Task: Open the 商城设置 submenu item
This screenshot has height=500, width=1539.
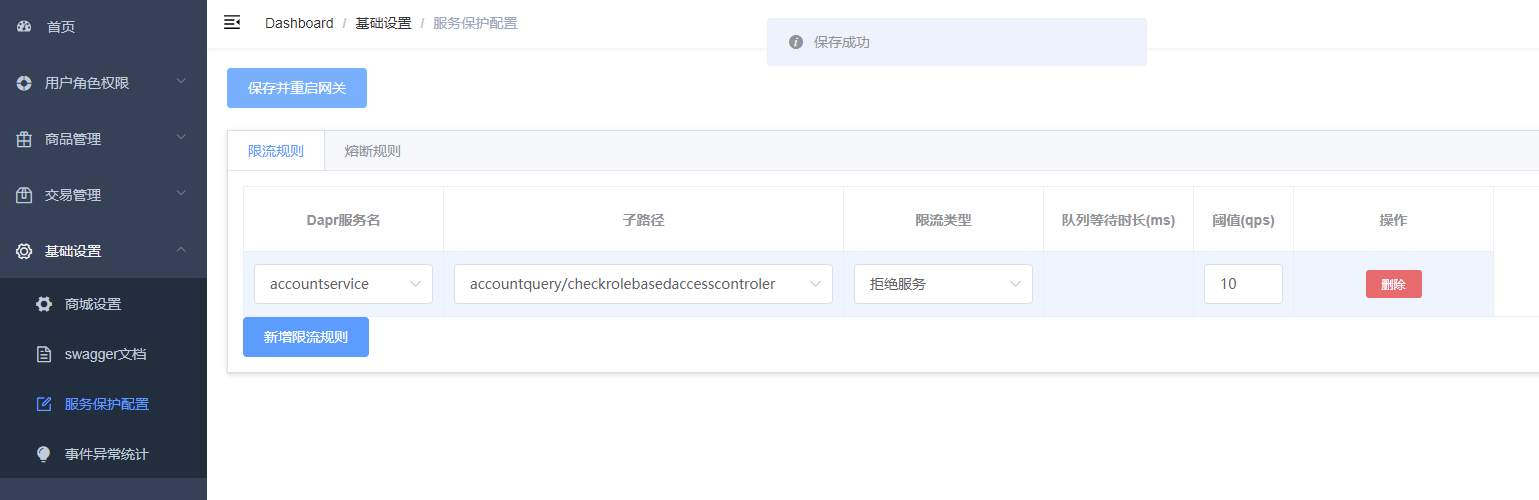Action: (x=103, y=304)
